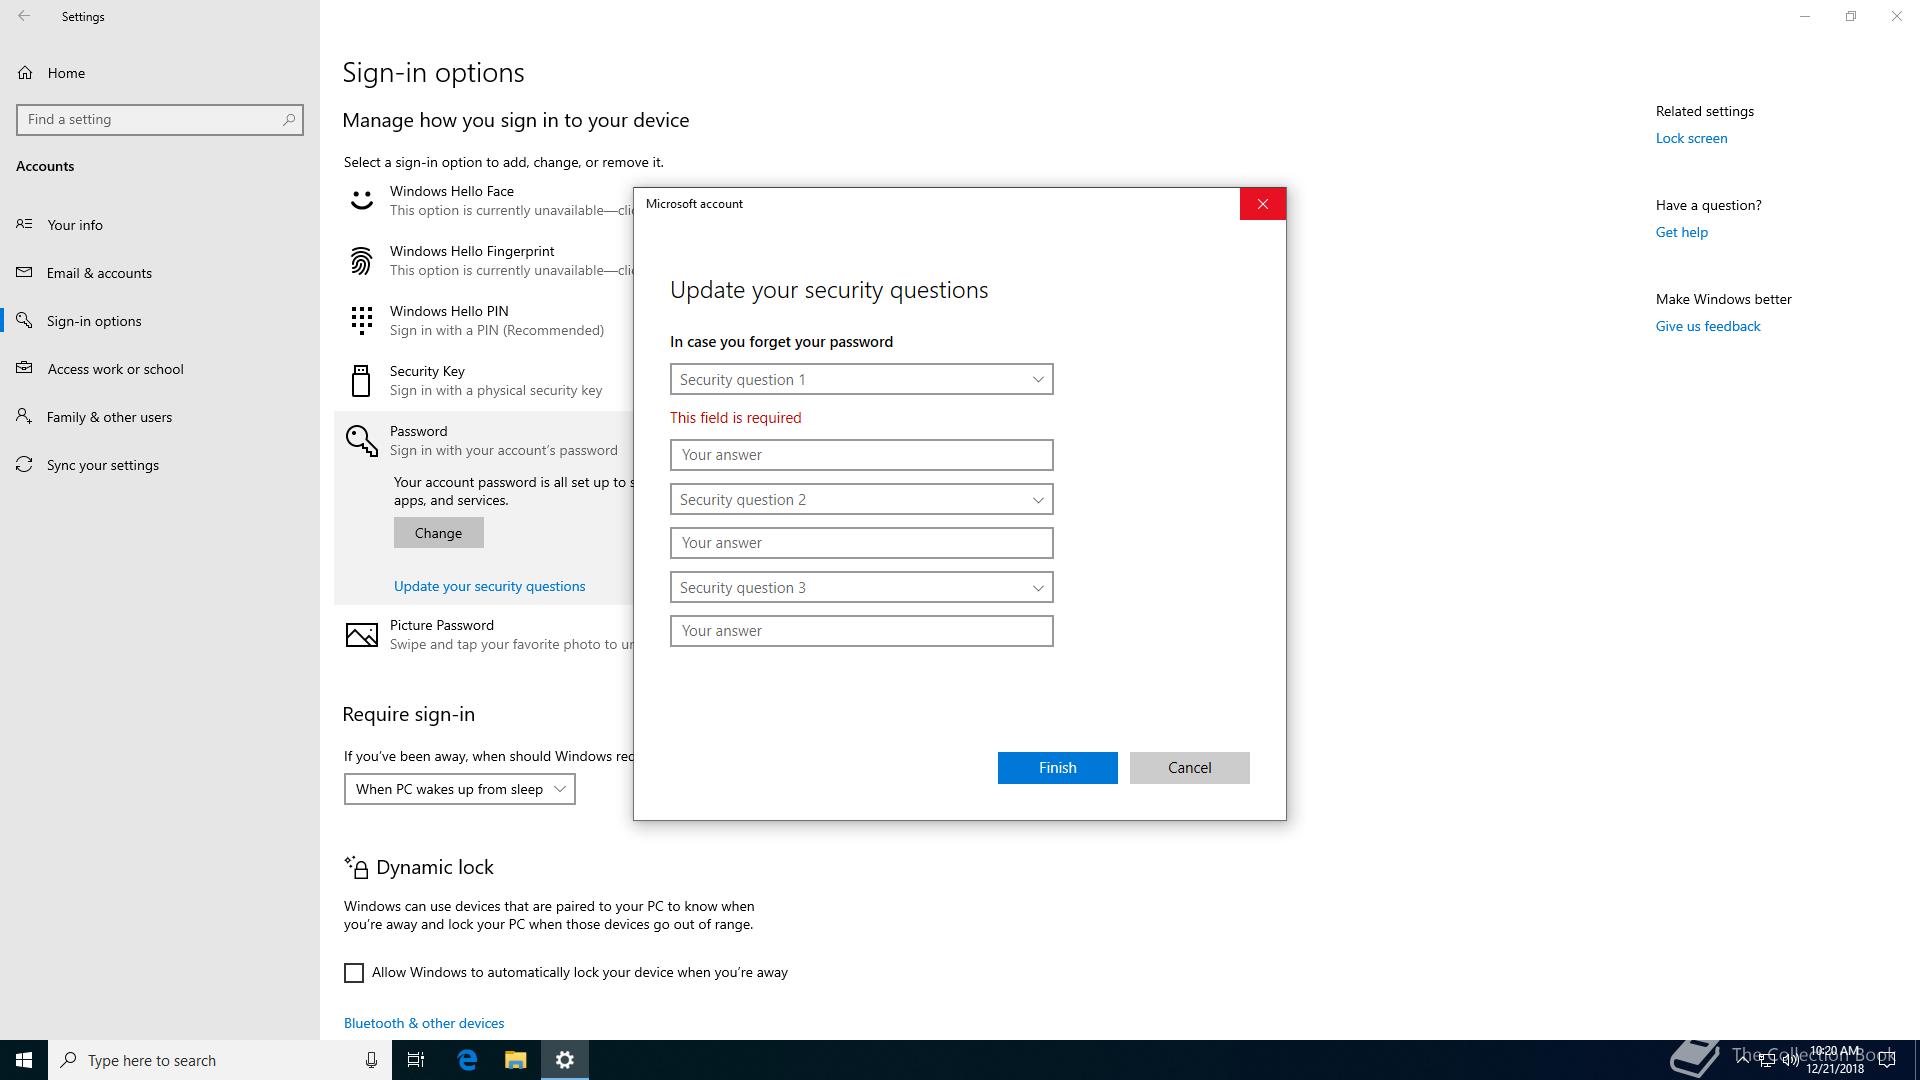The width and height of the screenshot is (1920, 1080).
Task: Expand the Security question 1 dropdown
Action: 861,380
